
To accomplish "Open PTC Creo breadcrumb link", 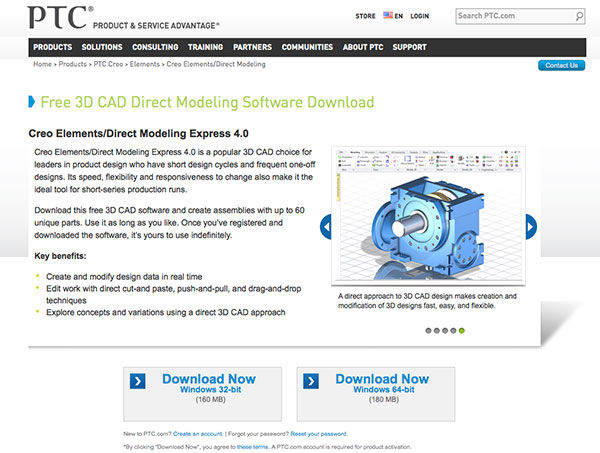I will pos(108,64).
